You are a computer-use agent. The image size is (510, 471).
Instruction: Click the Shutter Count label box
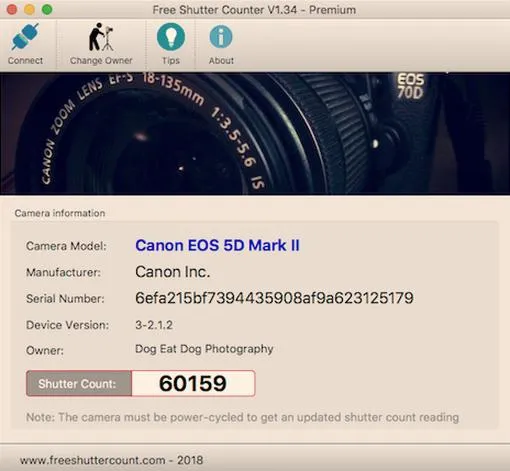click(79, 383)
